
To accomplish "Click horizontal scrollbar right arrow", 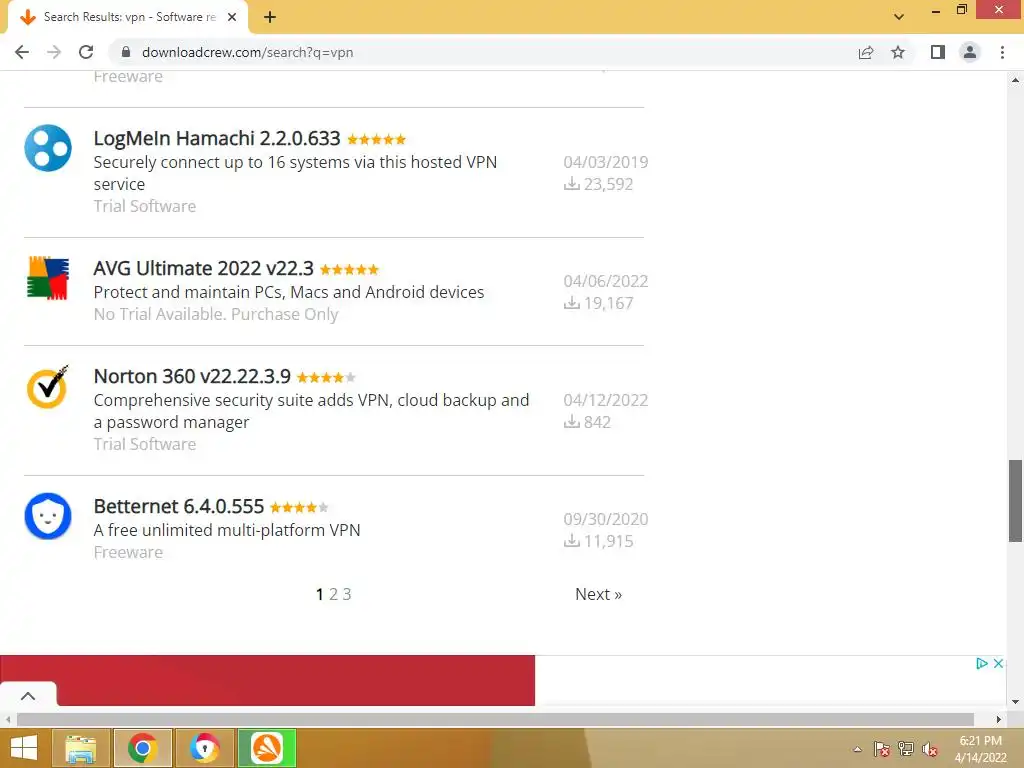I will pos(999,719).
